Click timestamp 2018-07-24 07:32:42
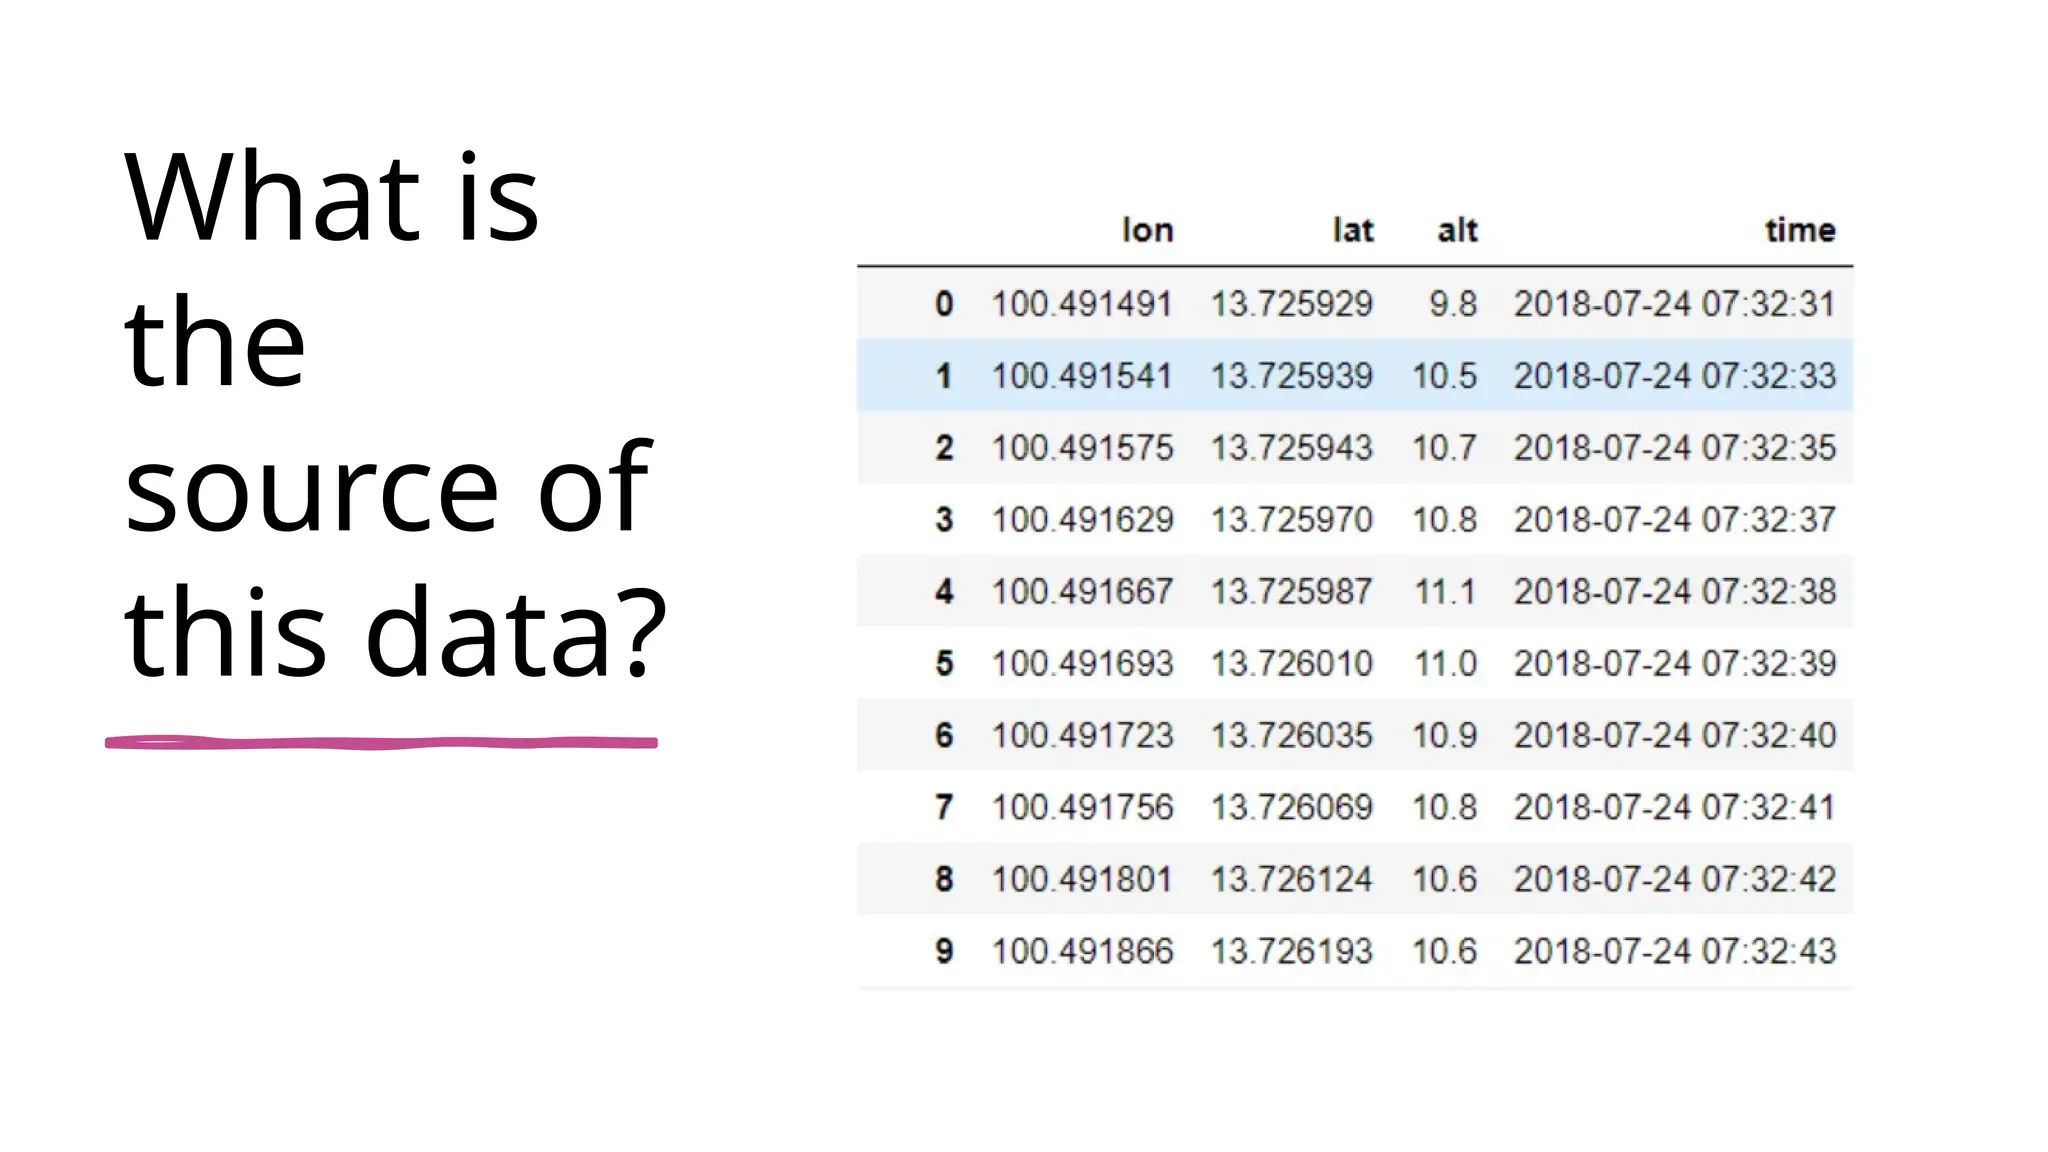Viewport: 2048px width, 1152px height. tap(1675, 879)
